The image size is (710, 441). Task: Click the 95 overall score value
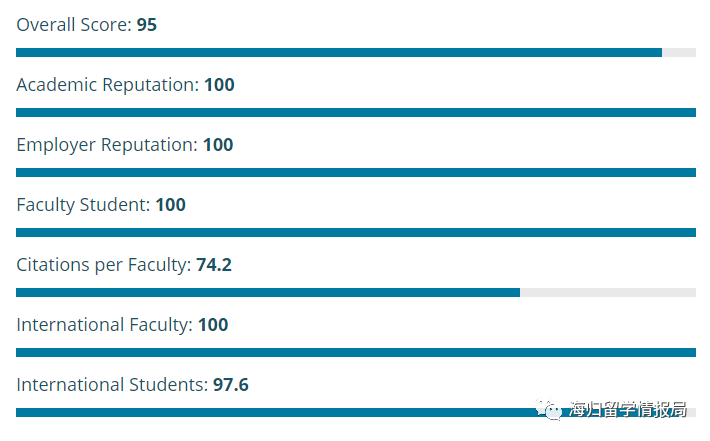click(x=147, y=25)
